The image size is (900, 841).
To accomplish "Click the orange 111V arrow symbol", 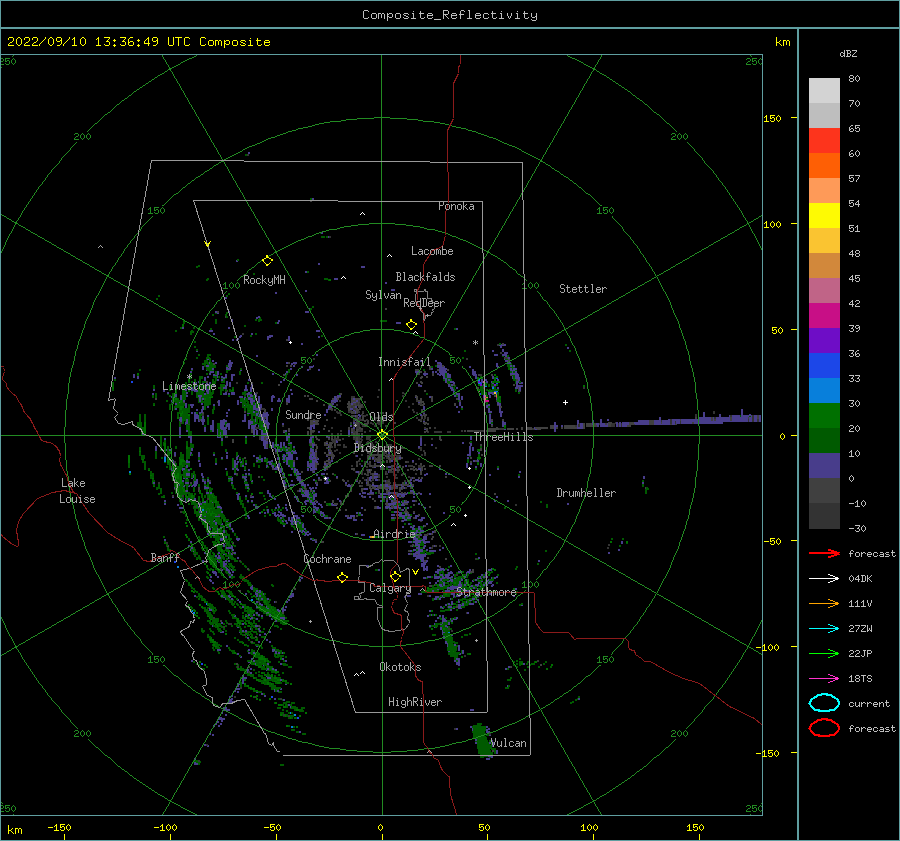I will [824, 603].
